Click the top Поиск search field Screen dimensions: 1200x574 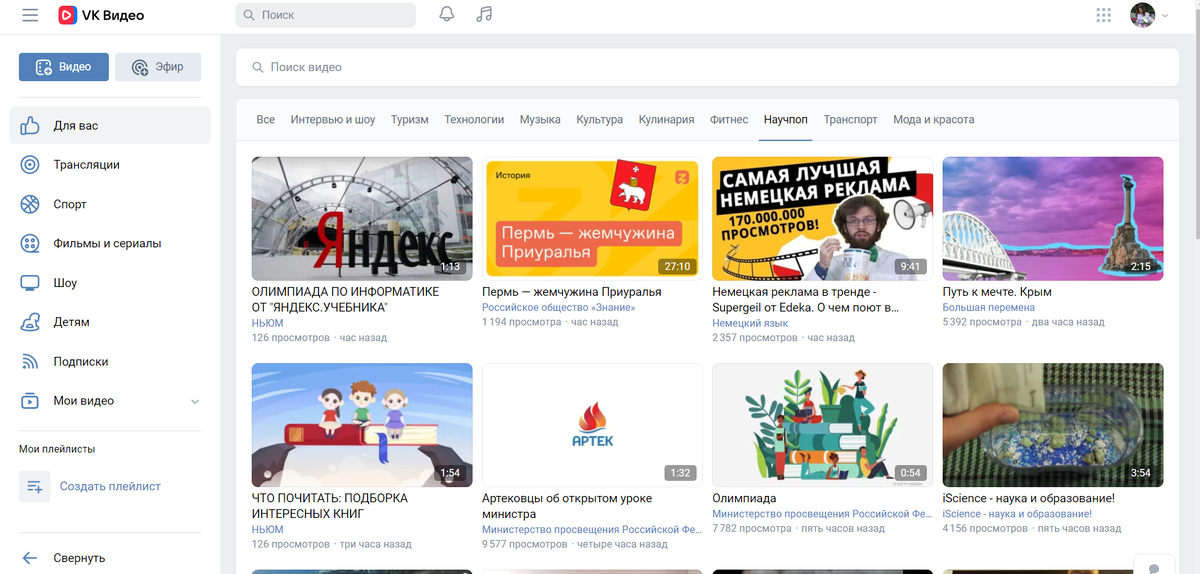pos(325,15)
